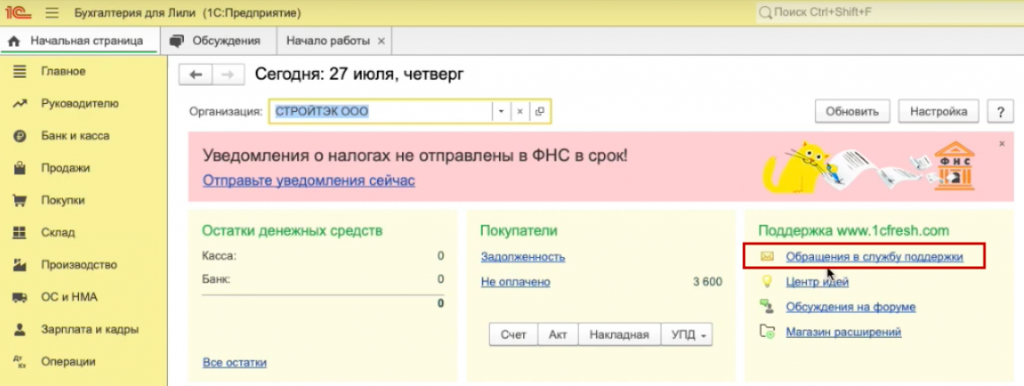Open the hamburger main menu
The height and width of the screenshot is (386, 1024).
(52, 13)
